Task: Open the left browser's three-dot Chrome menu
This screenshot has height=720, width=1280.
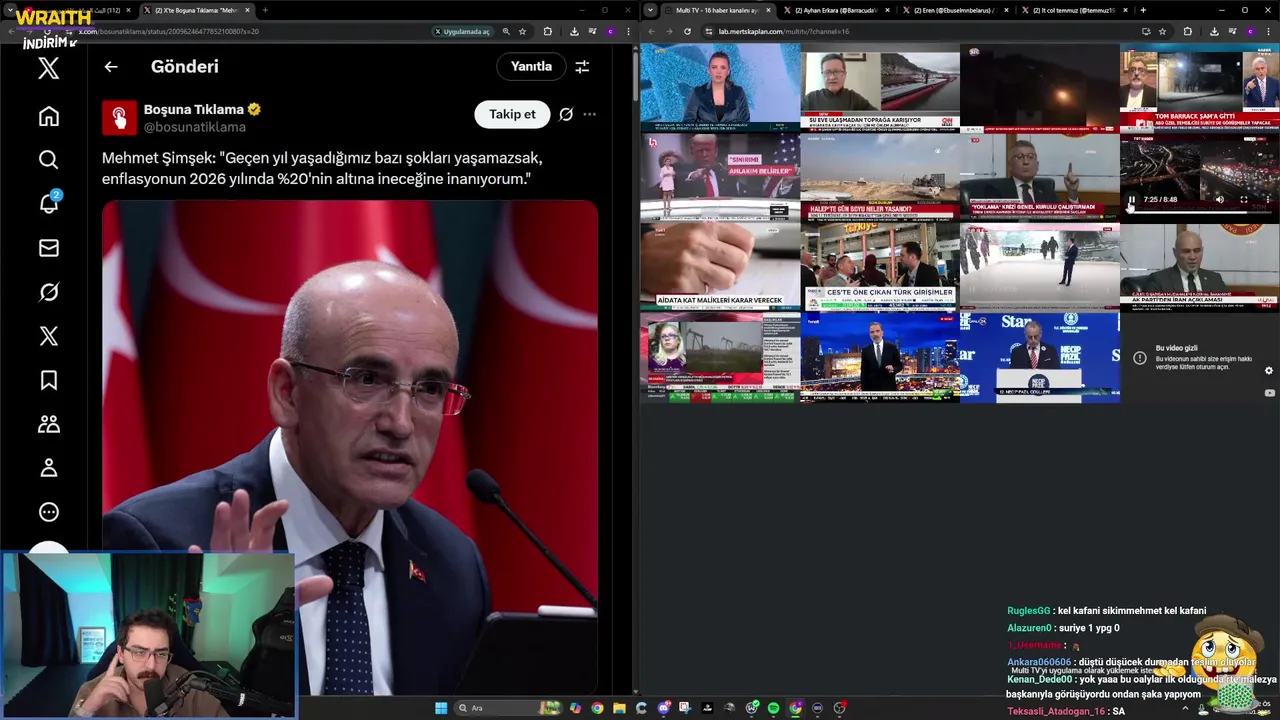Action: click(627, 31)
